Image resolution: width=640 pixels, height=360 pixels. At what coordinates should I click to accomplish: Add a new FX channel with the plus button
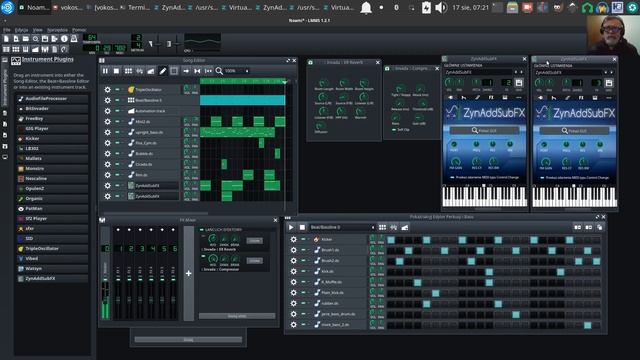coord(189,273)
